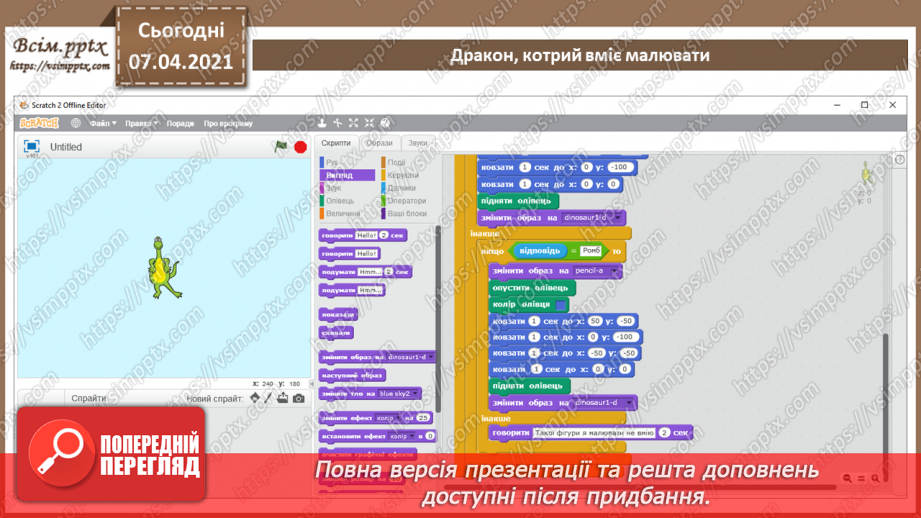Image resolution: width=921 pixels, height=518 pixels.
Task: Upload sprite from file
Action: (x=283, y=398)
